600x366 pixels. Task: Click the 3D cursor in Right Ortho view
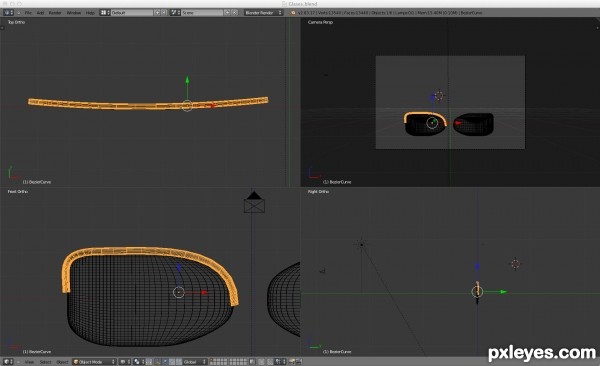click(x=515, y=264)
